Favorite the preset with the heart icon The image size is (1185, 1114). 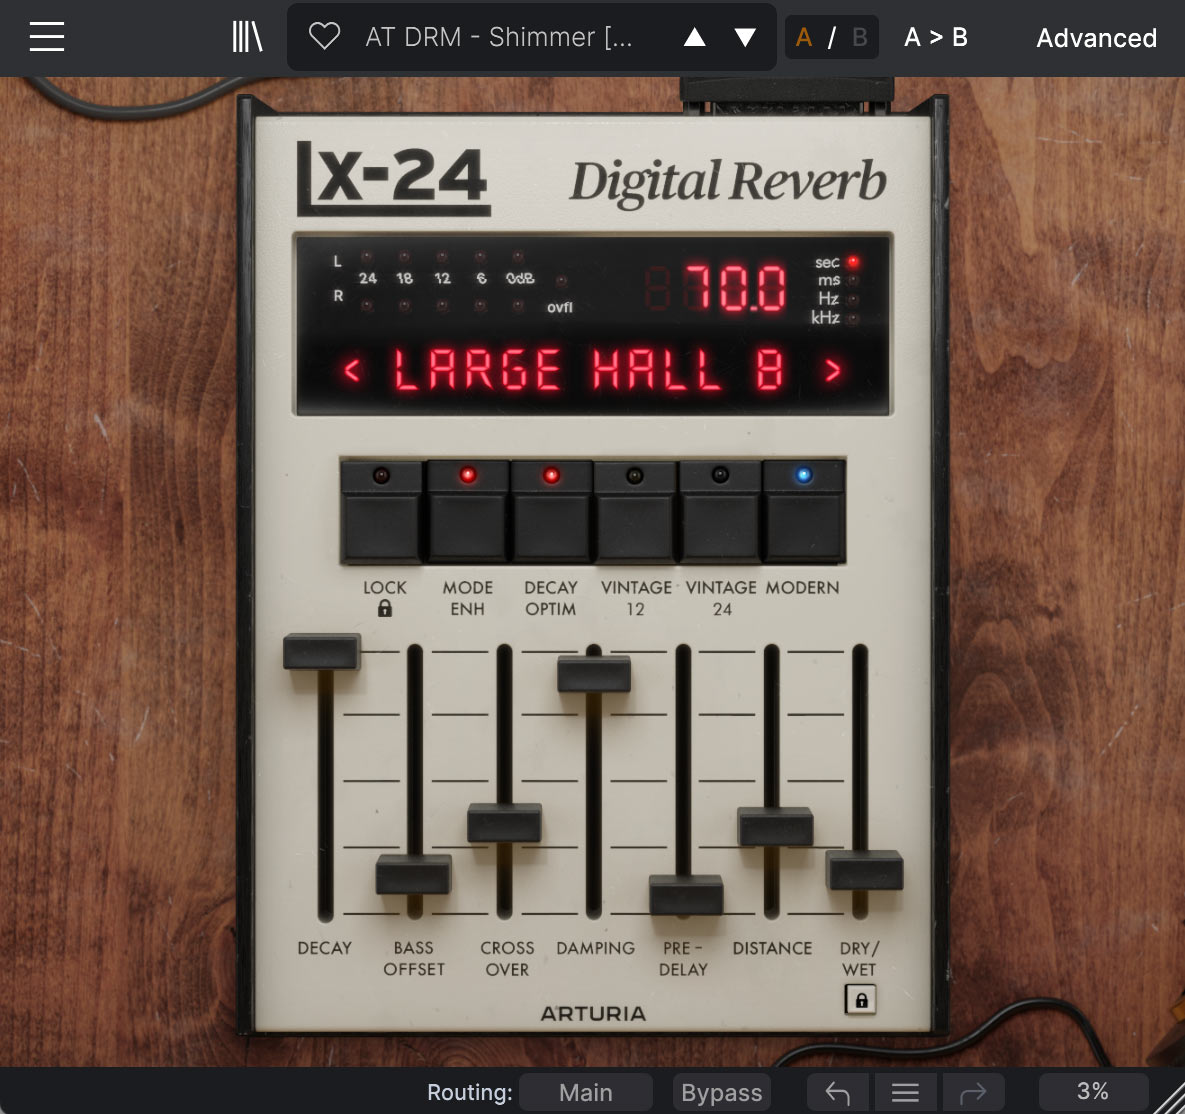pyautogui.click(x=324, y=36)
